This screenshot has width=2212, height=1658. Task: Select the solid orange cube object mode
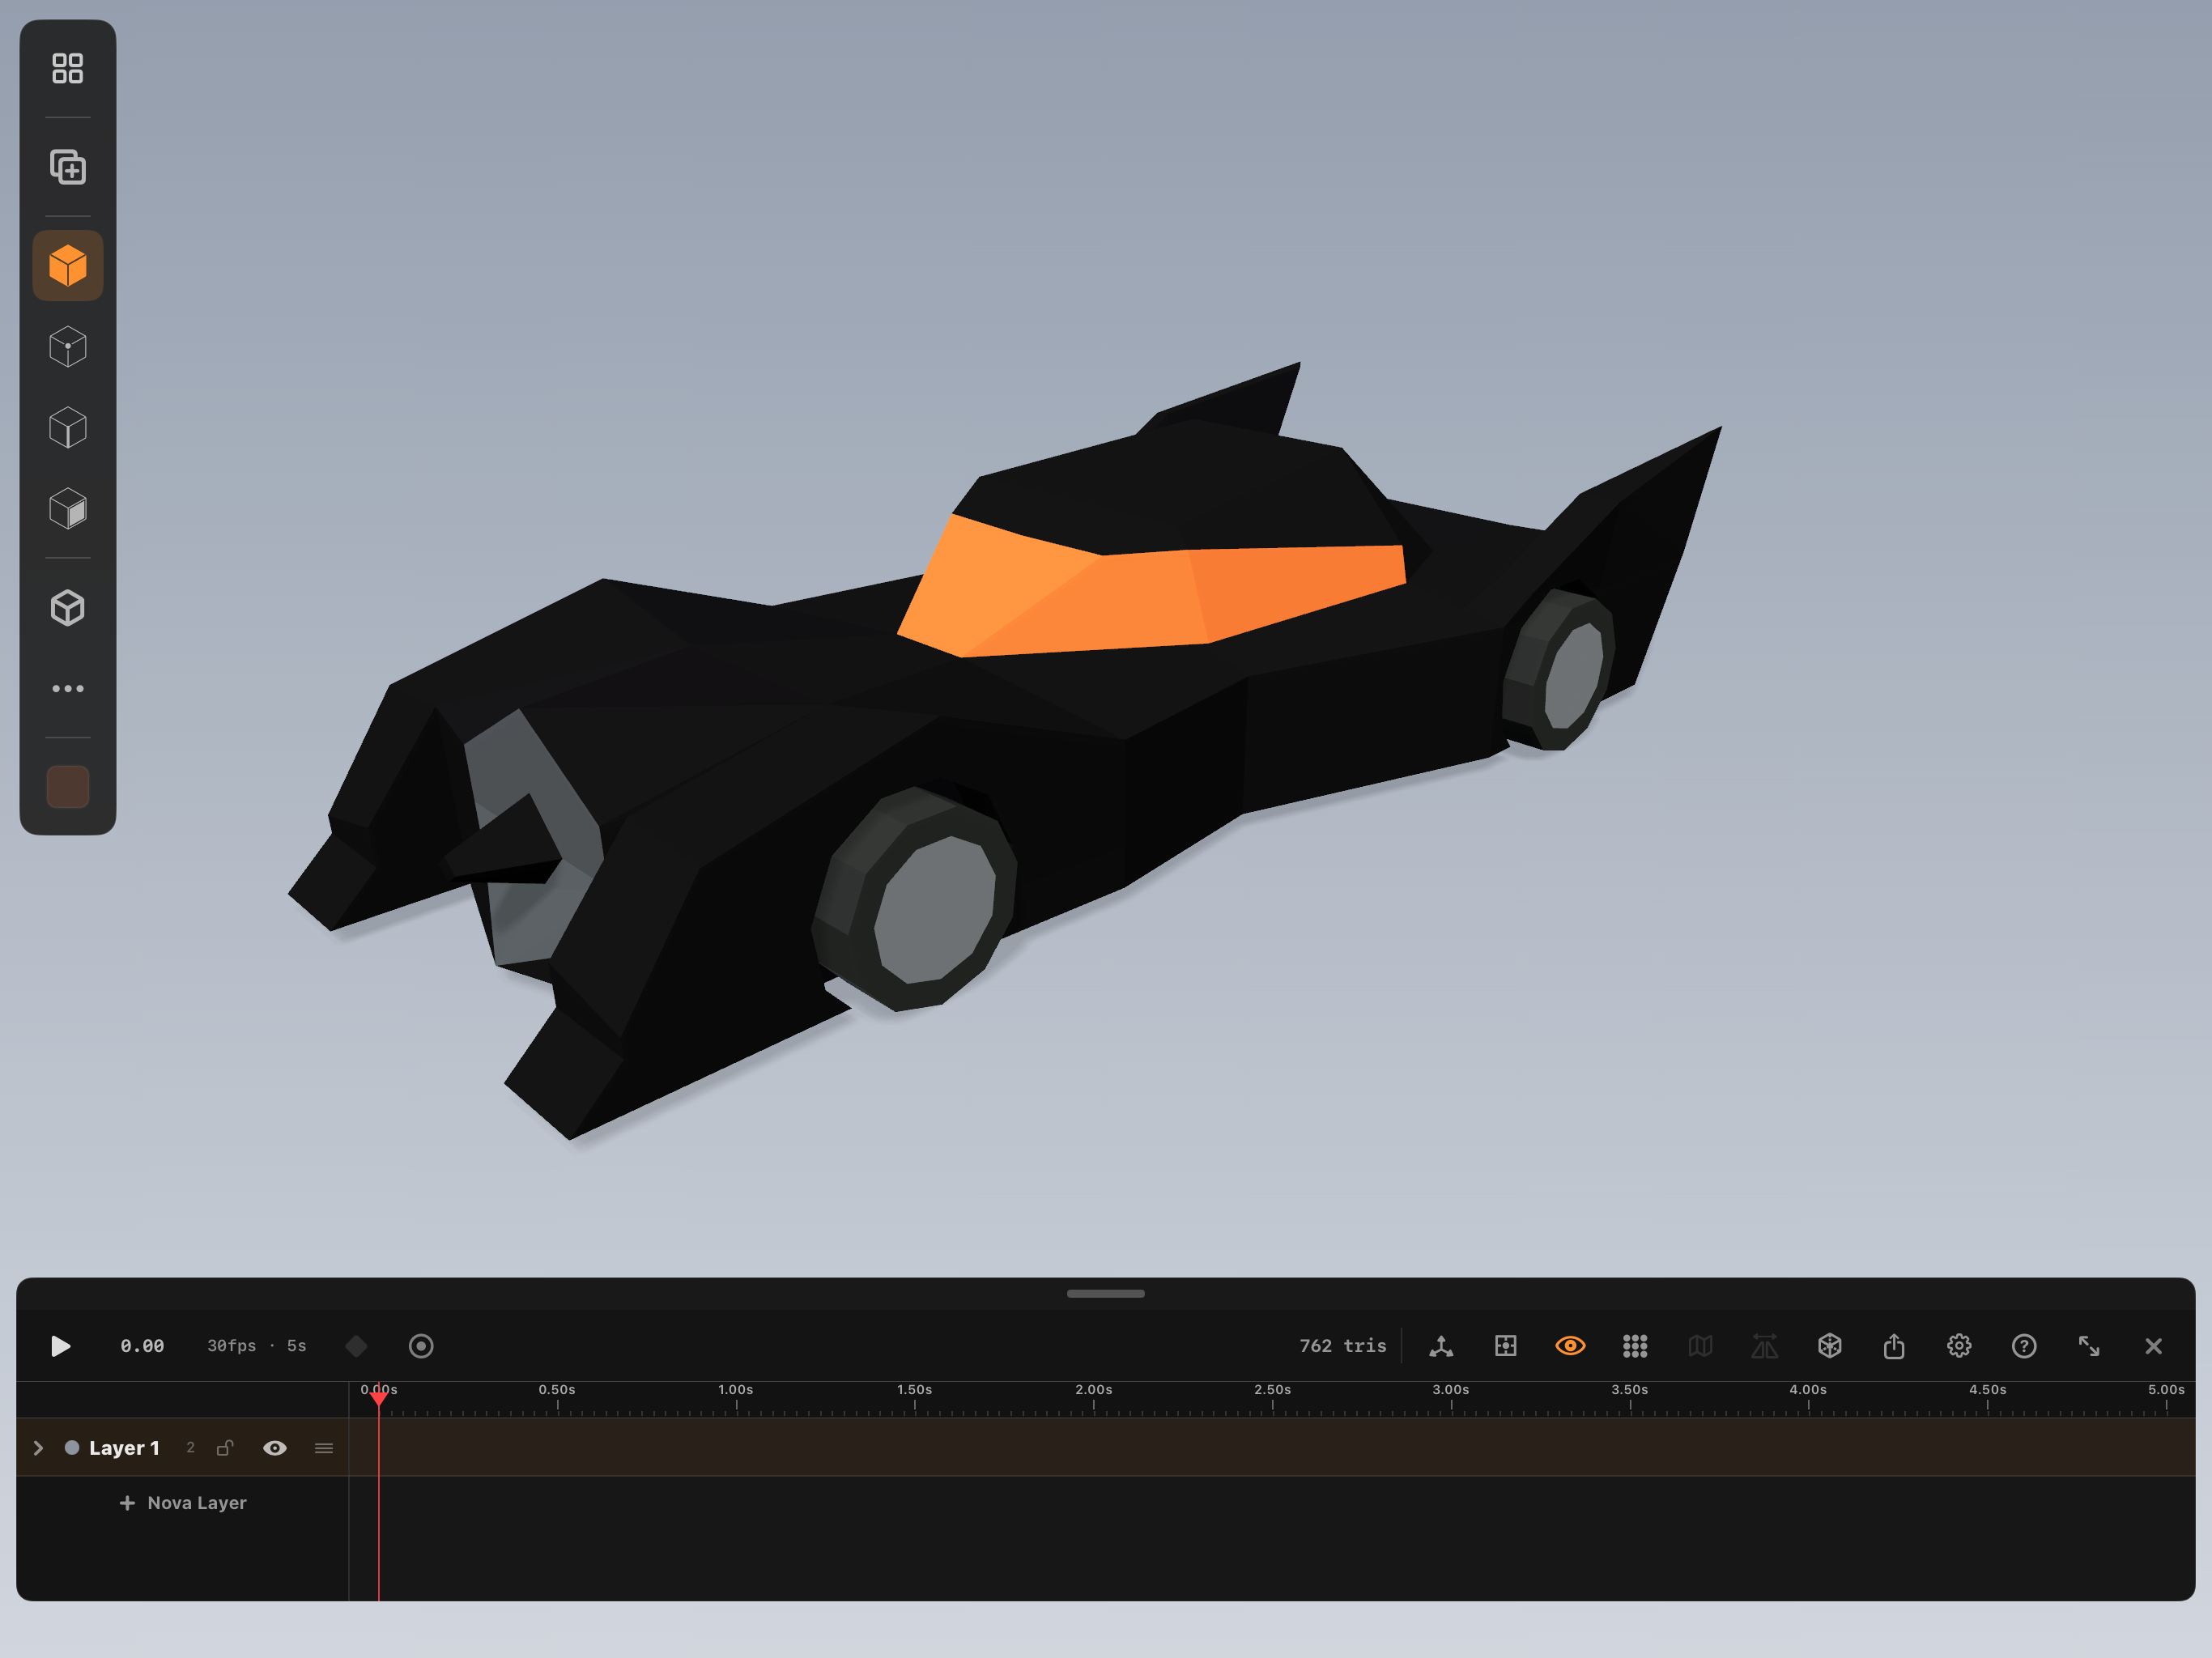pos(68,265)
